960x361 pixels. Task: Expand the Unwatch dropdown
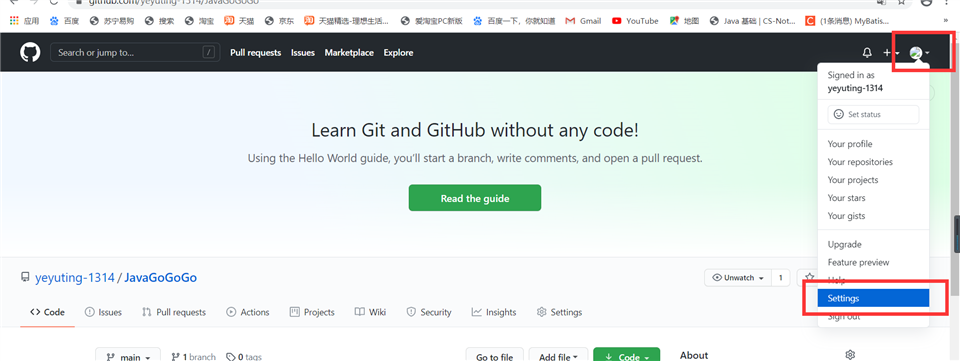[738, 278]
